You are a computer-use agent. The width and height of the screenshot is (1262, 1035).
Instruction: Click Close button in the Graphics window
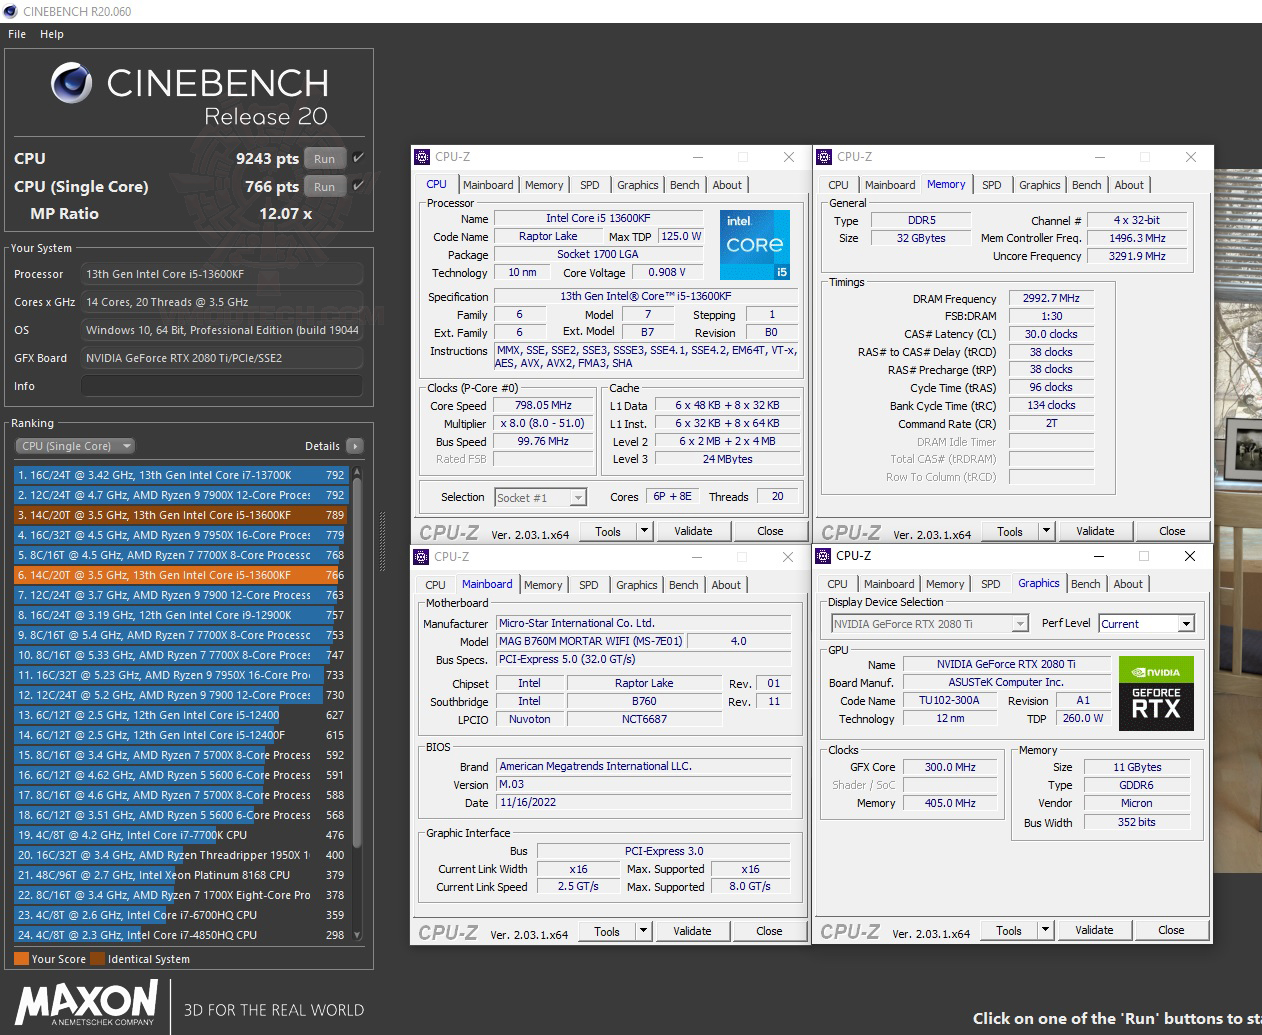pos(1171,930)
